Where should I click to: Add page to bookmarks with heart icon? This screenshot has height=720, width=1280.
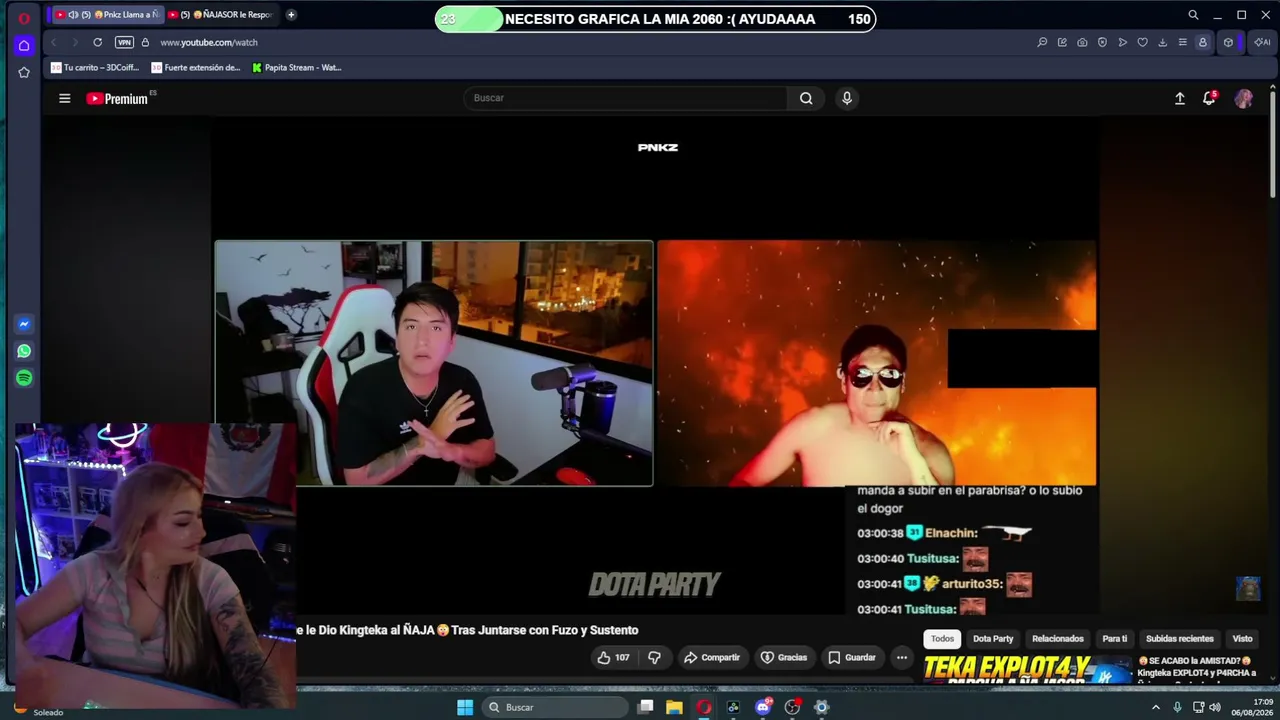pyautogui.click(x=1142, y=42)
